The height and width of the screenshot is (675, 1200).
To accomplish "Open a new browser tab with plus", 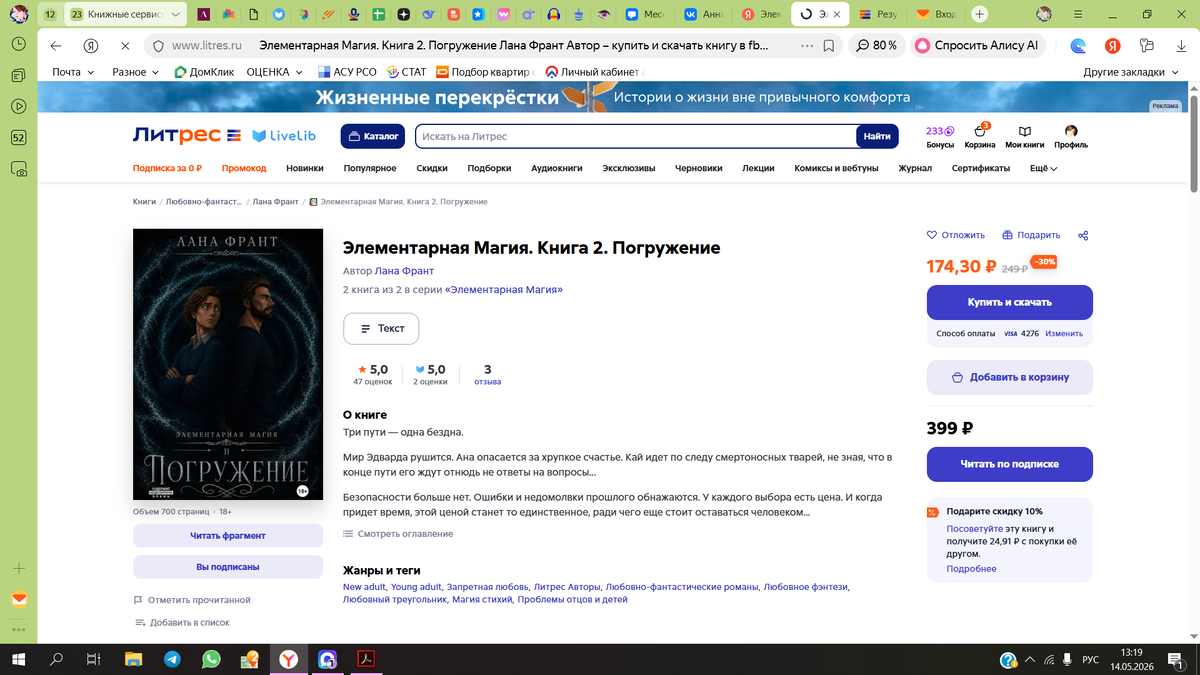I will click(980, 14).
